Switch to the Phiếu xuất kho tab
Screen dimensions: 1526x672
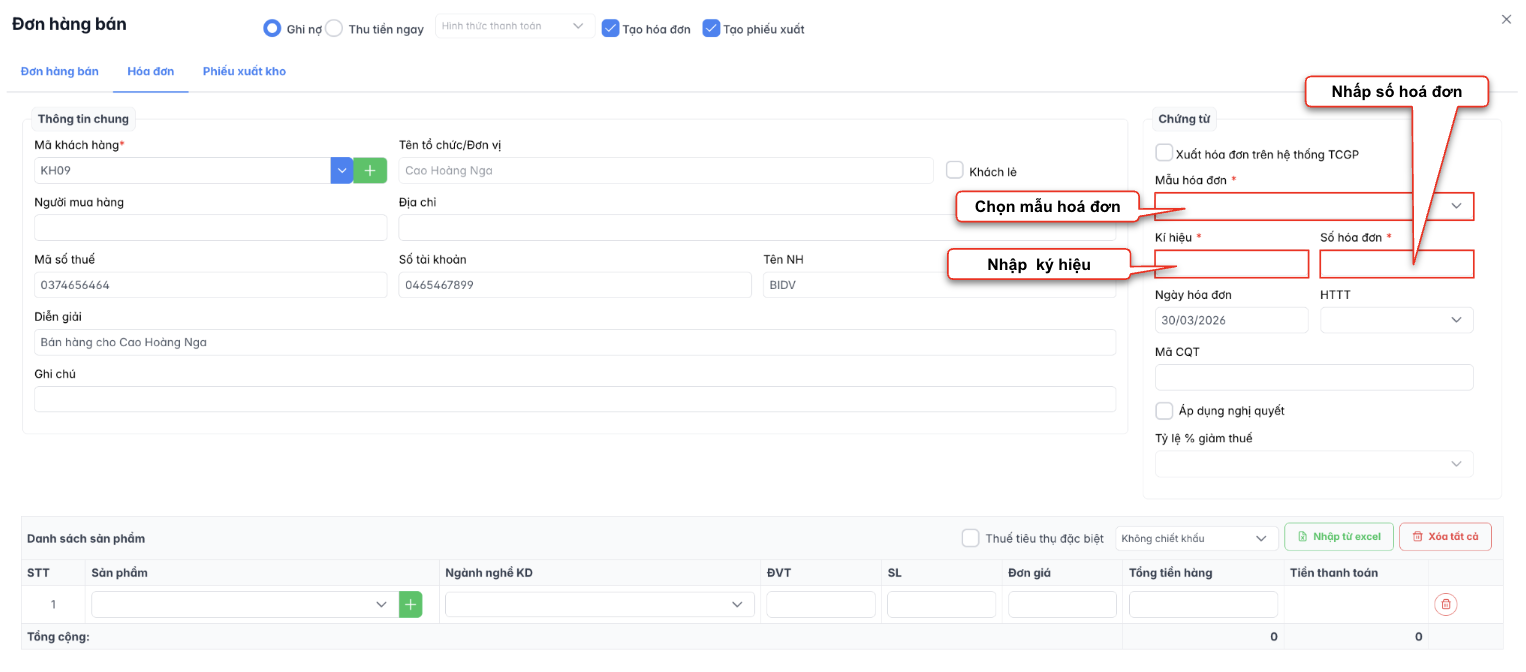[244, 72]
